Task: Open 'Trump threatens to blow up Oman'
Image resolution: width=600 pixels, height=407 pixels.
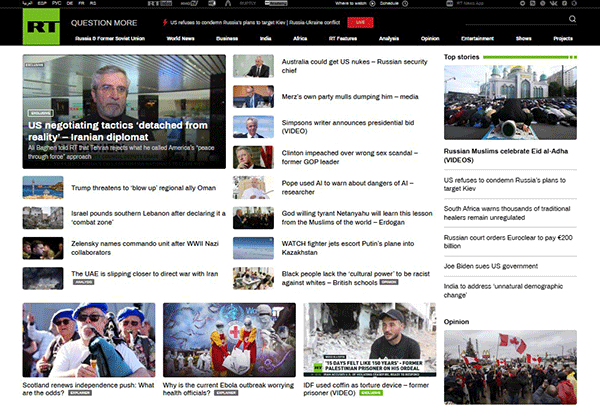Action: pyautogui.click(x=143, y=187)
